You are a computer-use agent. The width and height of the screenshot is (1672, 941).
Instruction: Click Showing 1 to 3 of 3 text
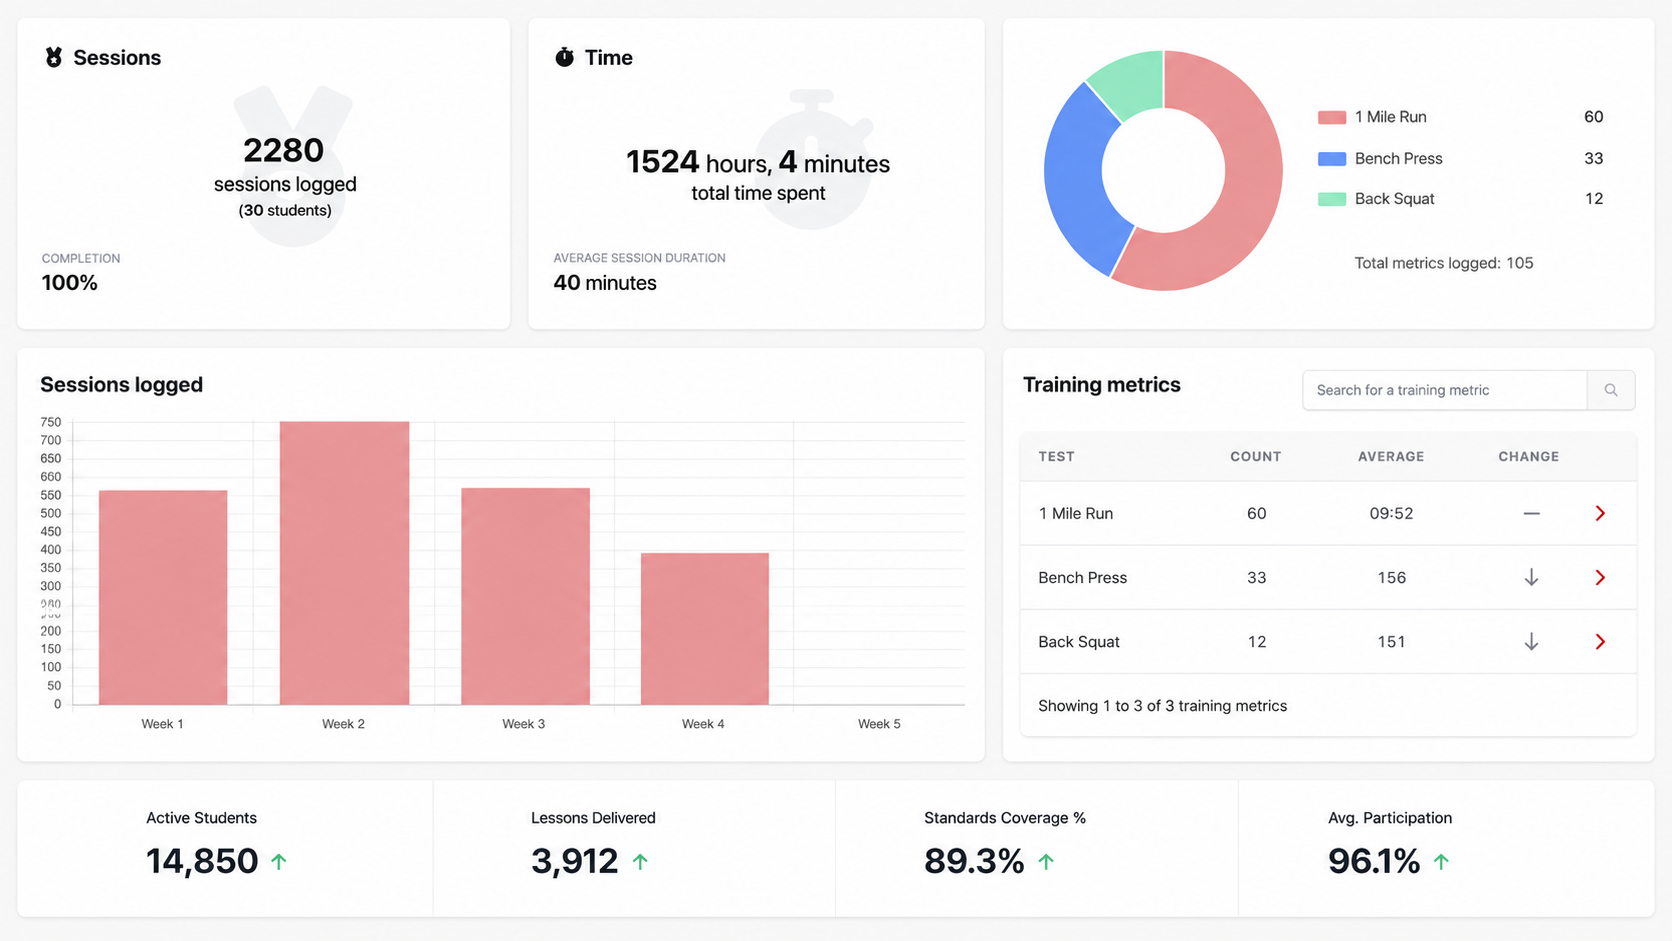point(1163,706)
